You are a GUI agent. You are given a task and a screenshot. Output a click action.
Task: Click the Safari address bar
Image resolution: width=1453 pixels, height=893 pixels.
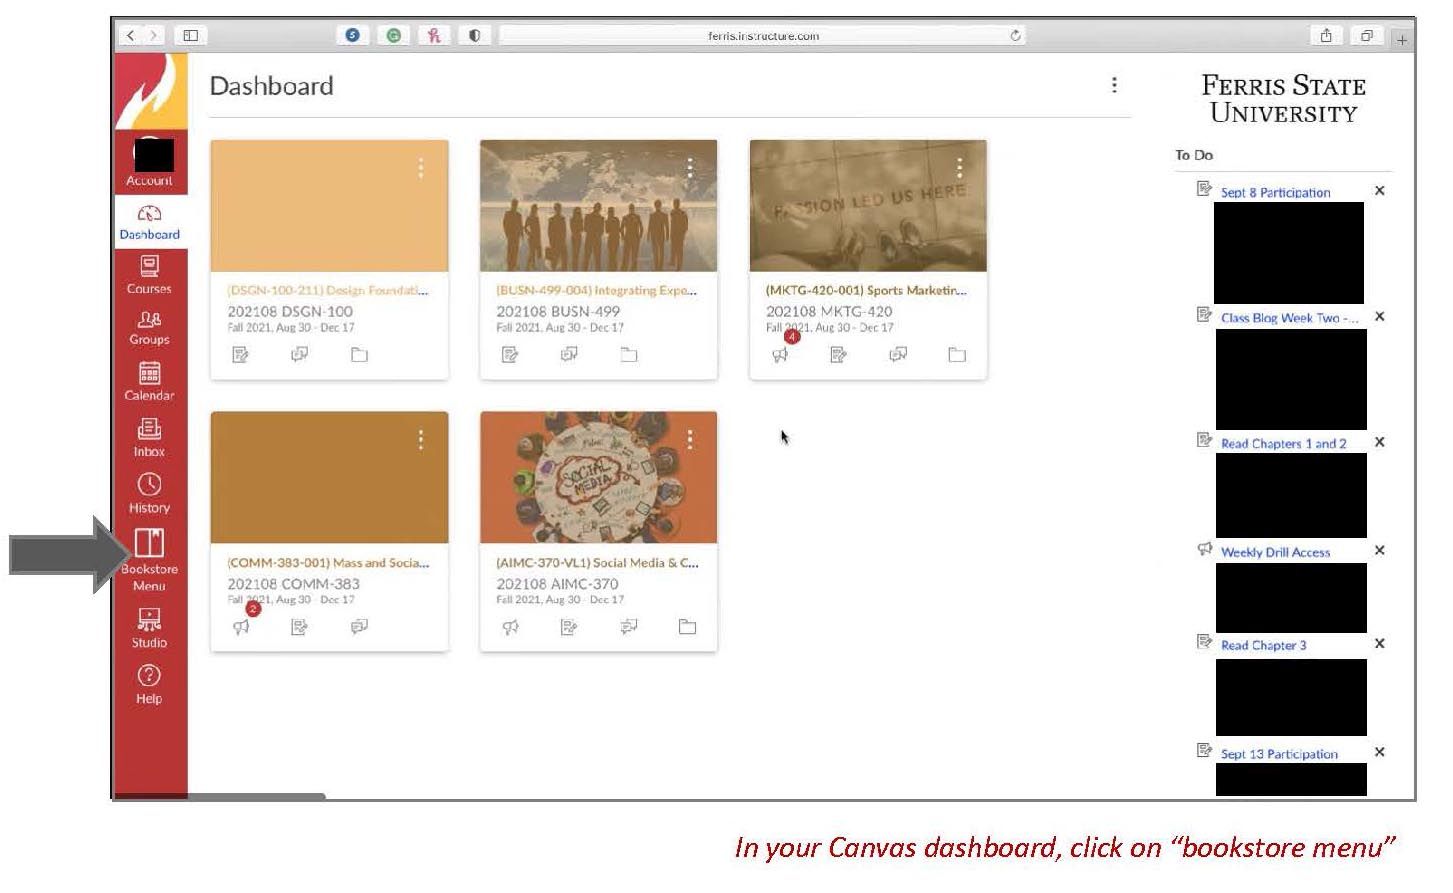(x=763, y=36)
